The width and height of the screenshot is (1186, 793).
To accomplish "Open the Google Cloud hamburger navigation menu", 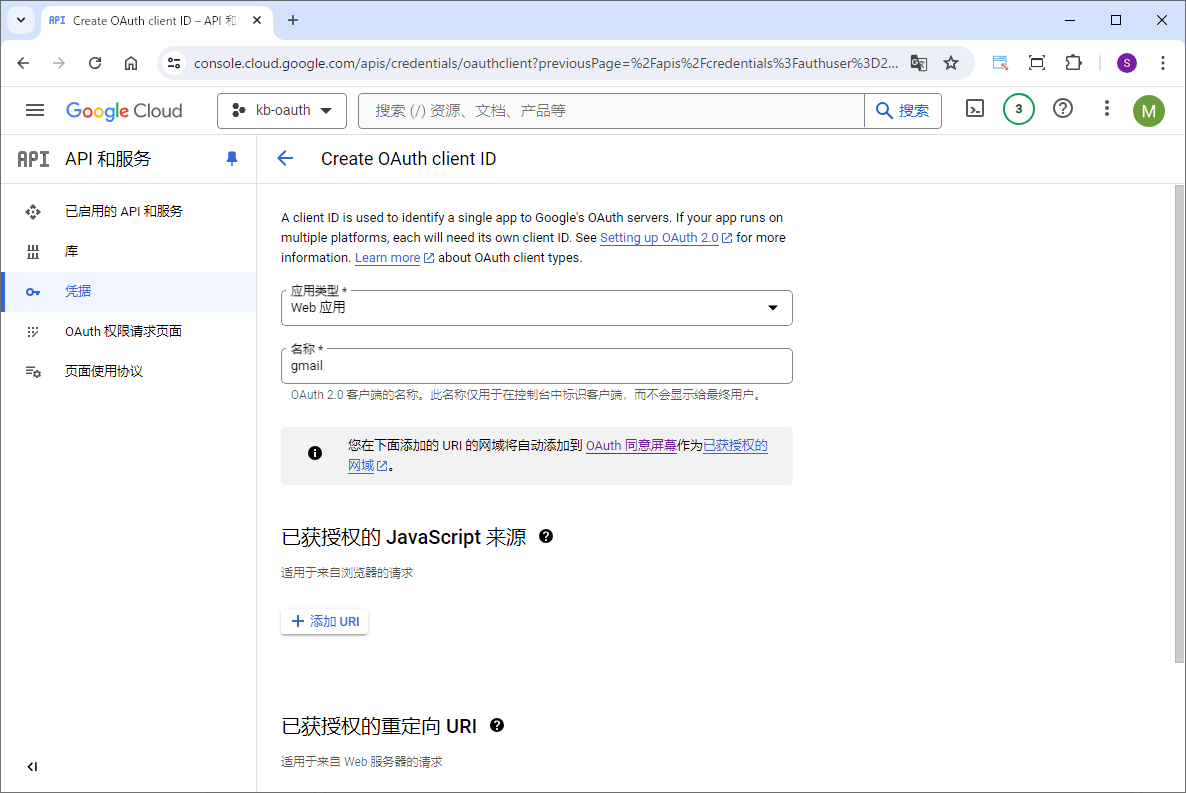I will [x=35, y=110].
